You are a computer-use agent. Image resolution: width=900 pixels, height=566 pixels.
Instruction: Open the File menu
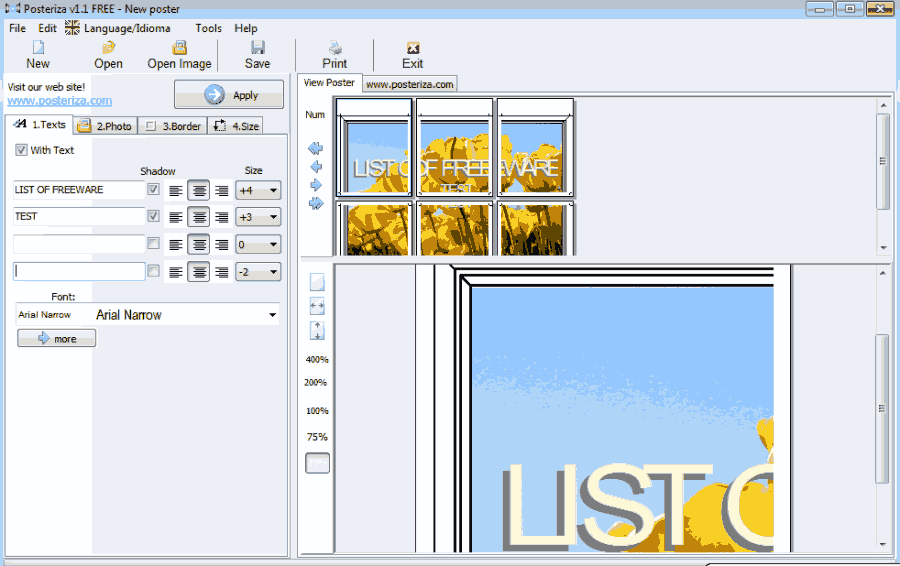click(x=17, y=28)
